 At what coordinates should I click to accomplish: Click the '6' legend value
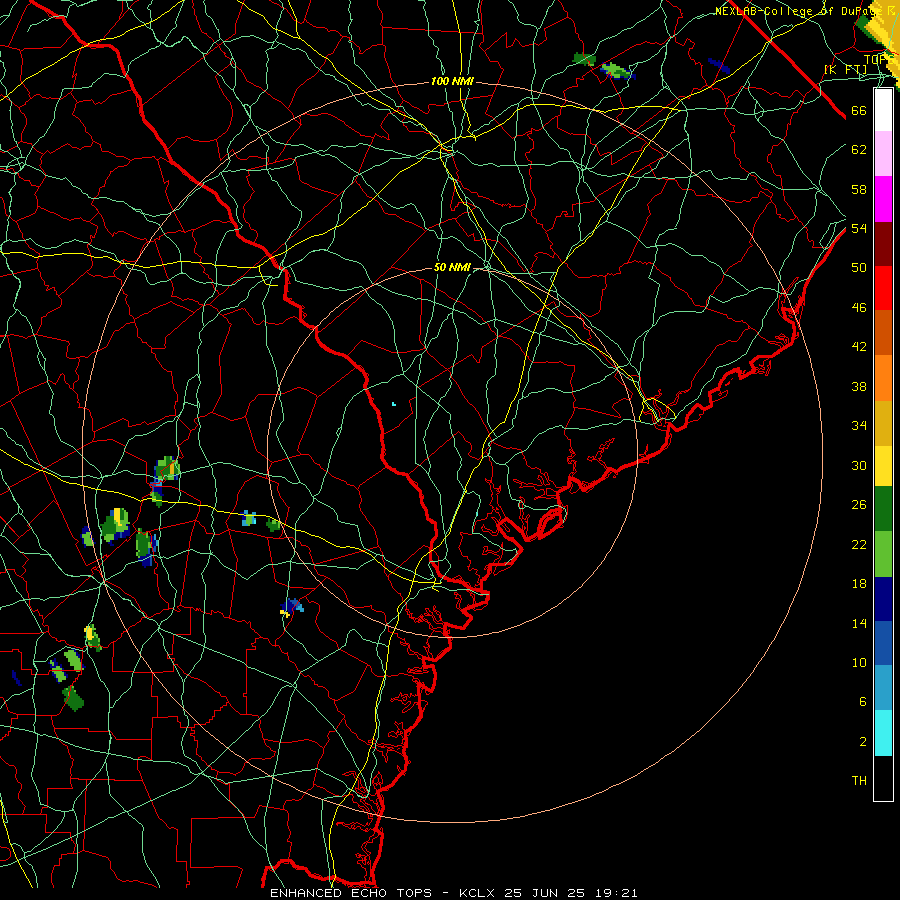tap(863, 701)
